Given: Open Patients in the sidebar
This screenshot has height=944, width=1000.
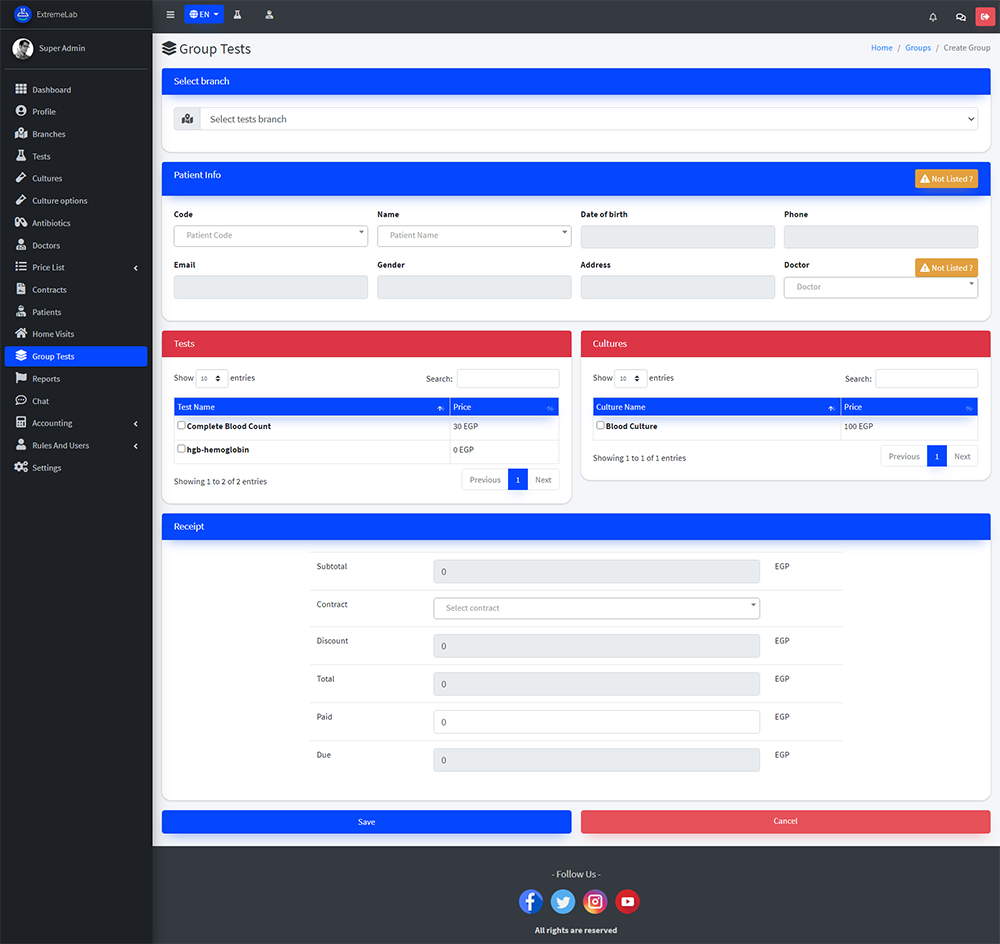Looking at the screenshot, I should tap(46, 312).
